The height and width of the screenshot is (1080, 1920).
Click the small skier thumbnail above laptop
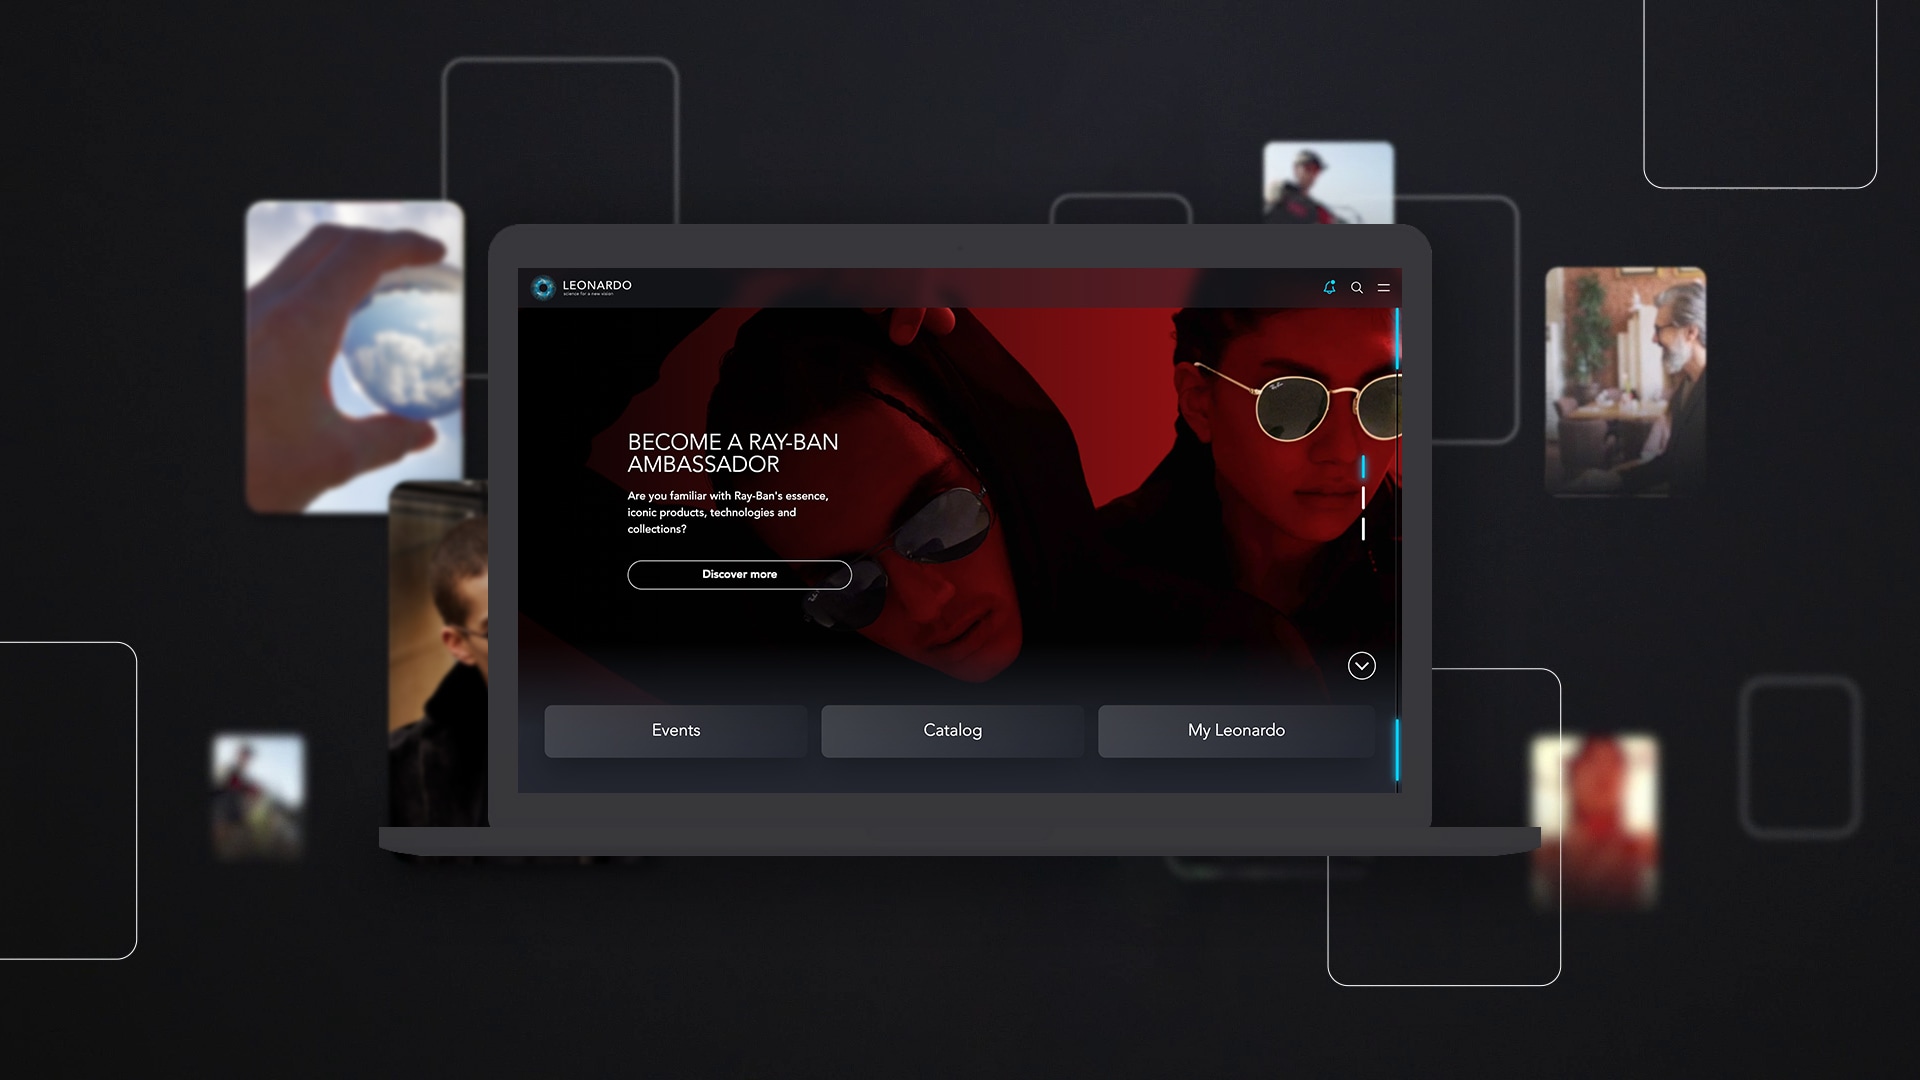coord(1328,183)
